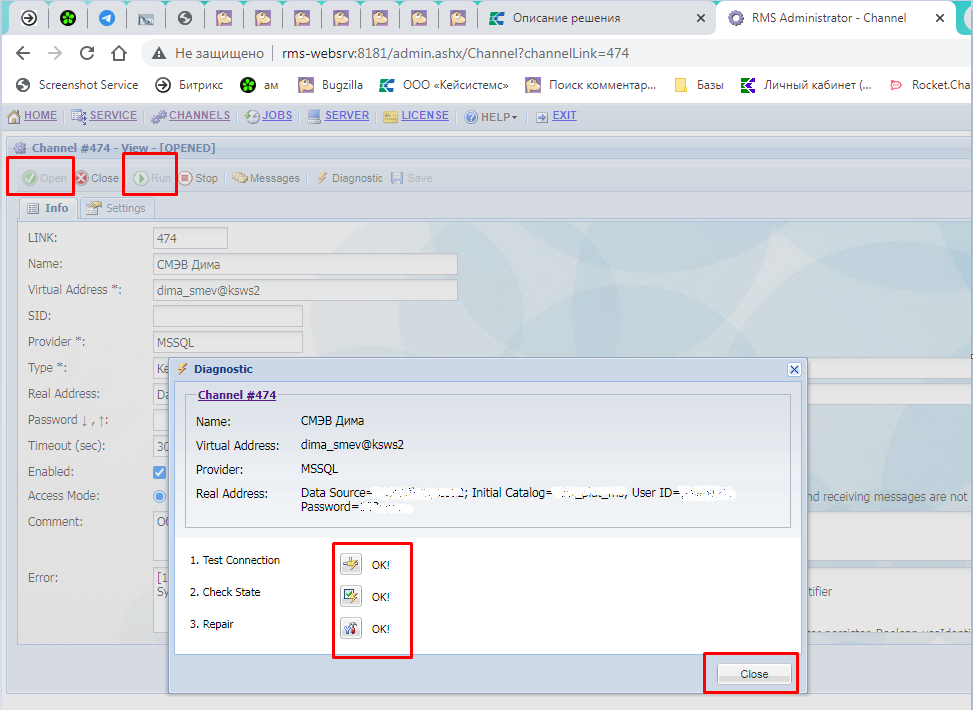Image resolution: width=973 pixels, height=710 pixels.
Task: Open the Битрикс bookmark
Action: [189, 85]
